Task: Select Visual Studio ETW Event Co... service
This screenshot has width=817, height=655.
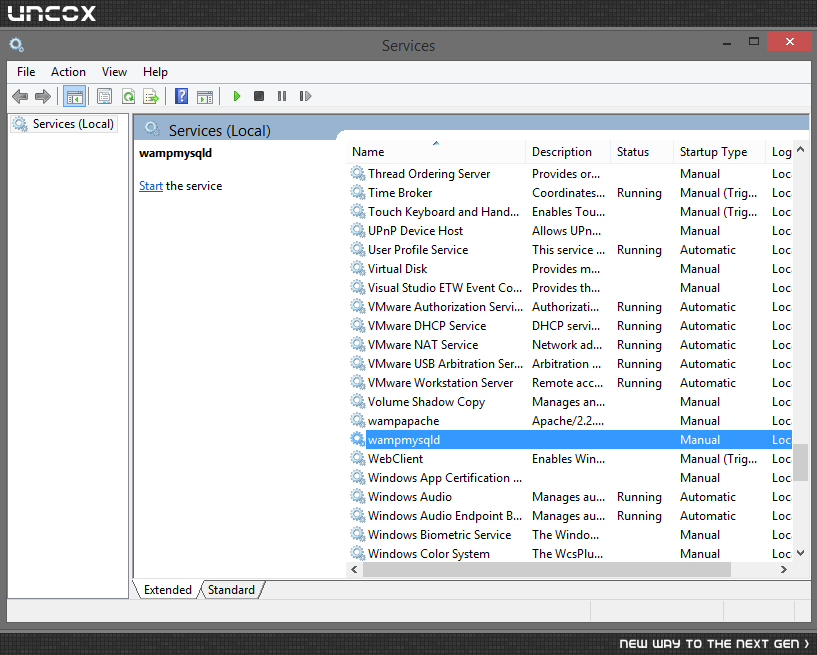Action: coord(570,288)
